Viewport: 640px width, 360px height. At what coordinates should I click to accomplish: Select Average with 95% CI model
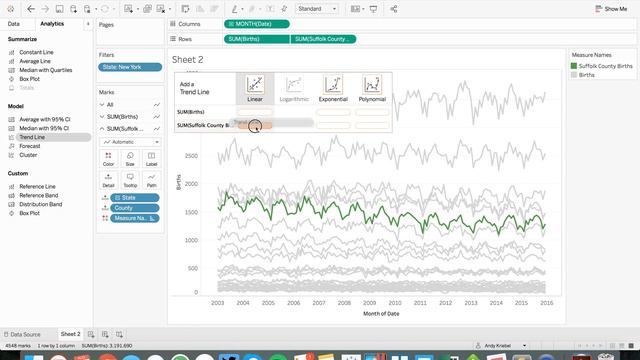tap(44, 120)
